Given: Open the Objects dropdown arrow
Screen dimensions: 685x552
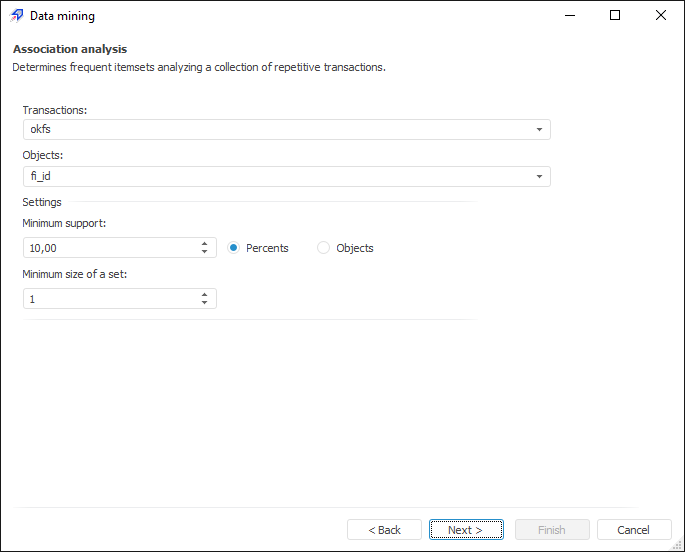Looking at the screenshot, I should point(539,177).
